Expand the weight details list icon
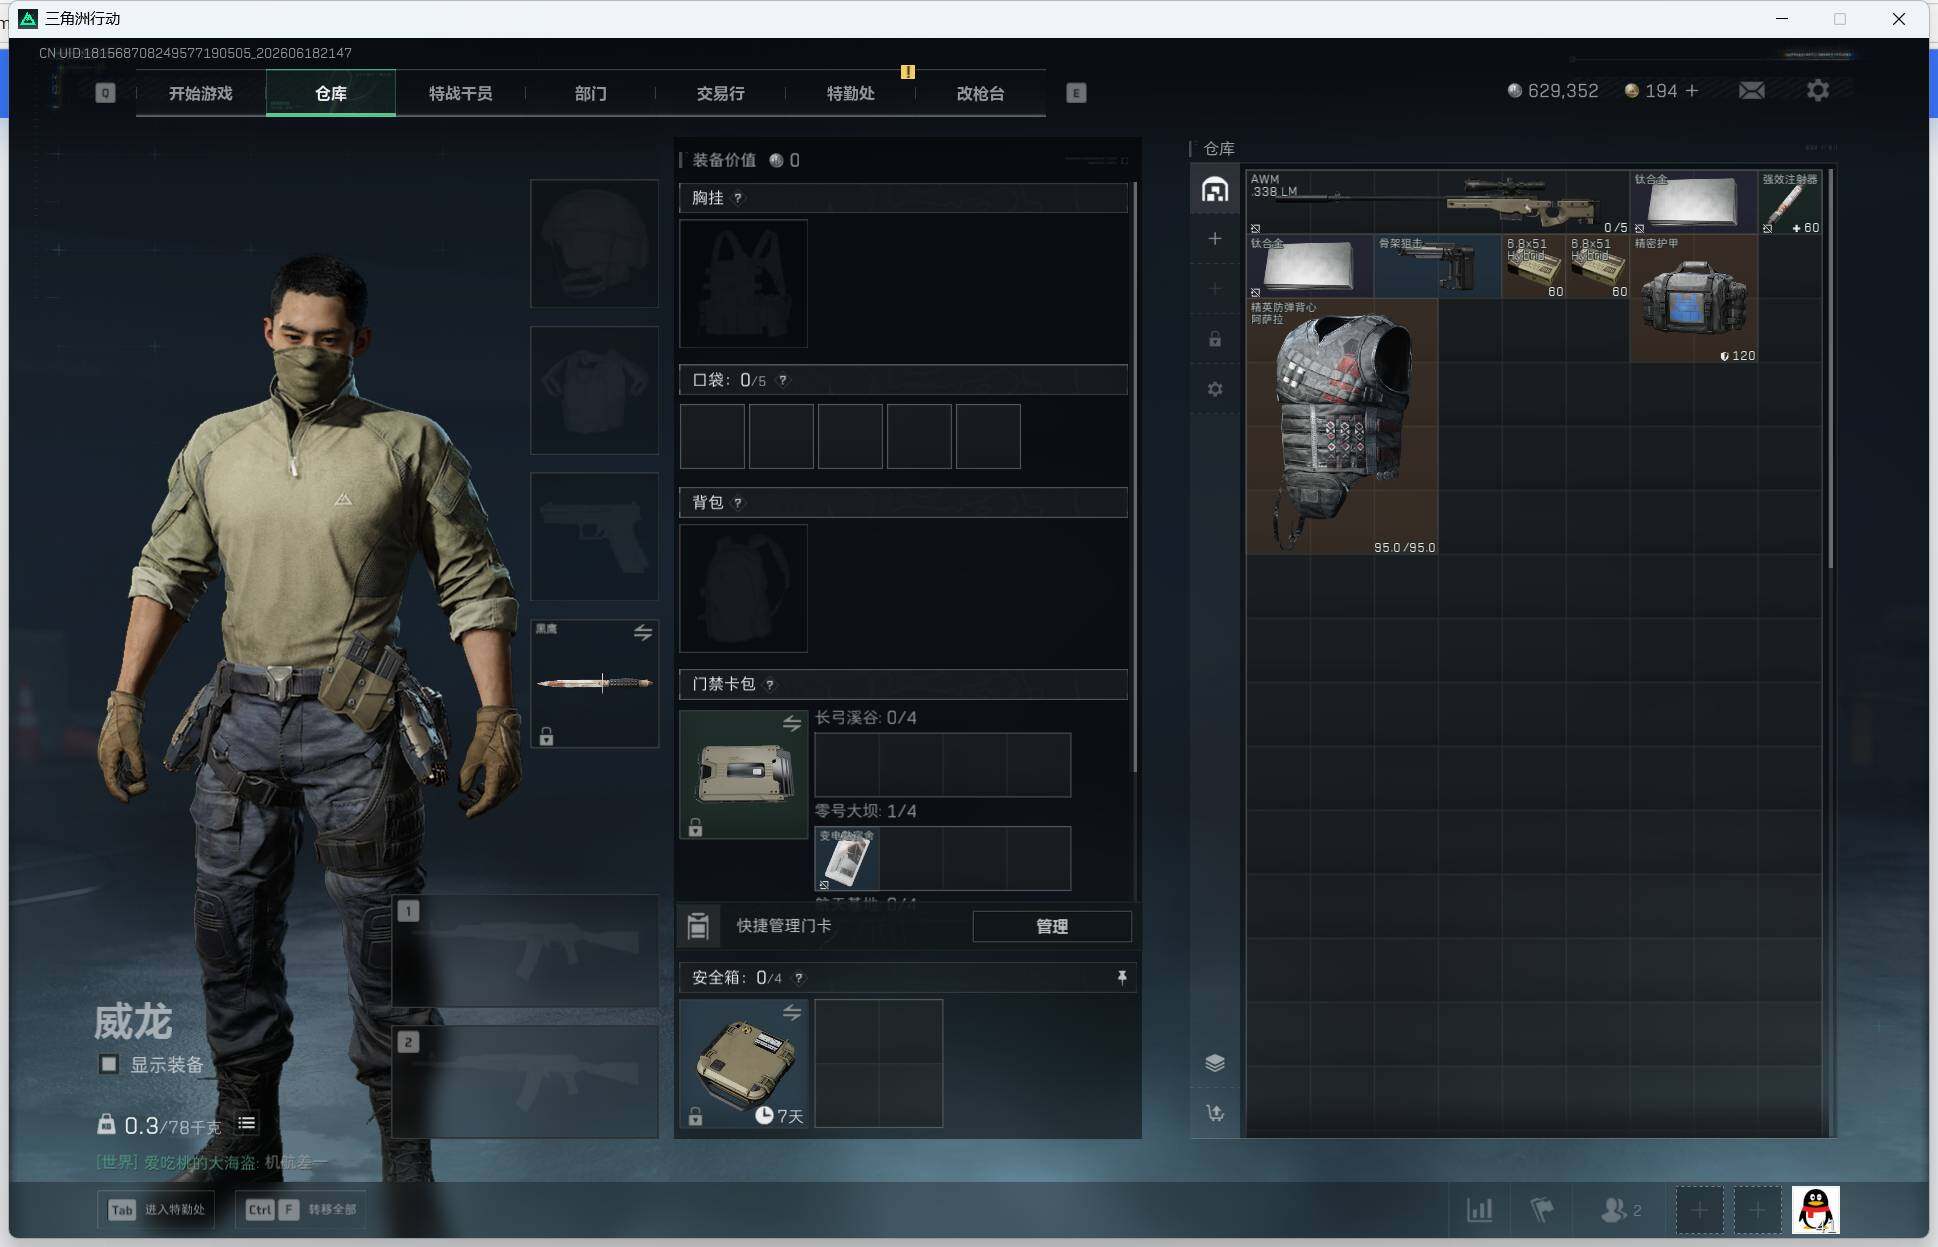The width and height of the screenshot is (1938, 1247). [246, 1124]
